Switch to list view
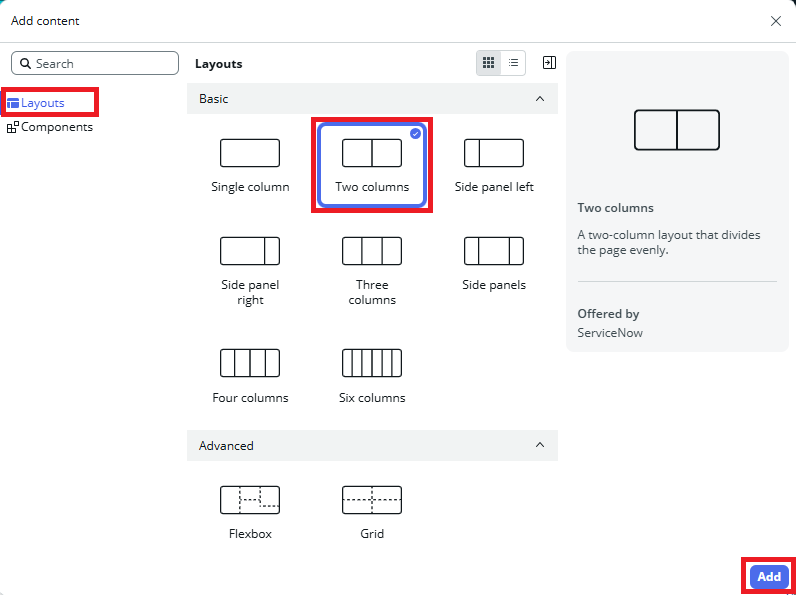The width and height of the screenshot is (796, 595). point(513,63)
